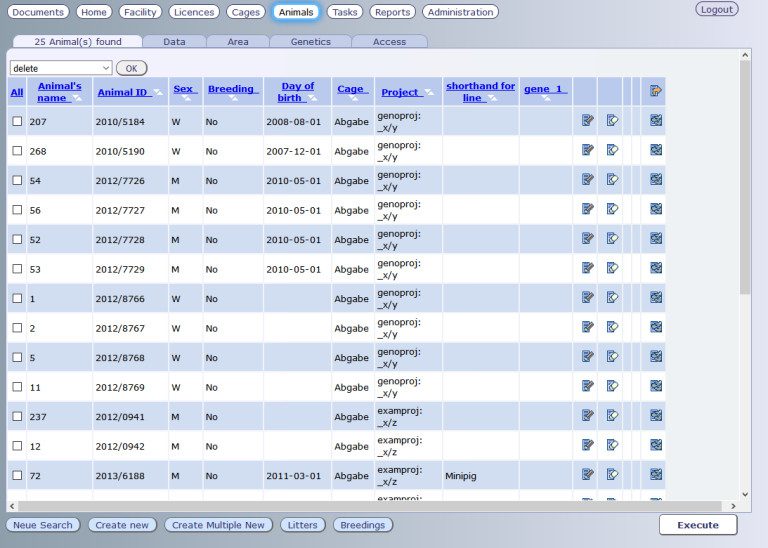Click the eraser icon in row 2012/7729
The image size is (768, 548).
[x=612, y=267]
